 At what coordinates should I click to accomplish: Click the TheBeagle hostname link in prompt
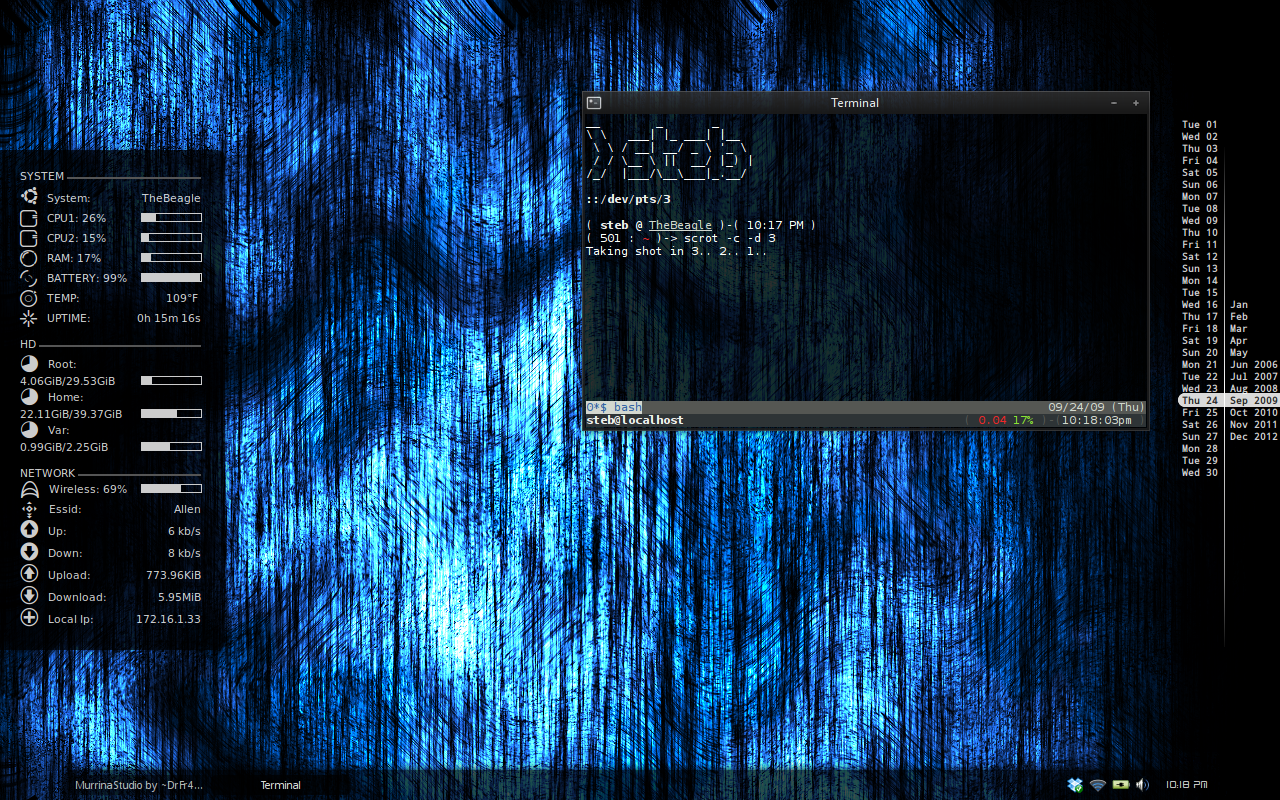click(x=680, y=225)
